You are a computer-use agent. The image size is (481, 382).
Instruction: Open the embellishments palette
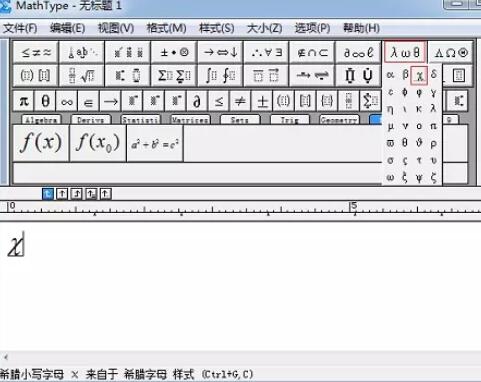pyautogui.click(x=128, y=52)
